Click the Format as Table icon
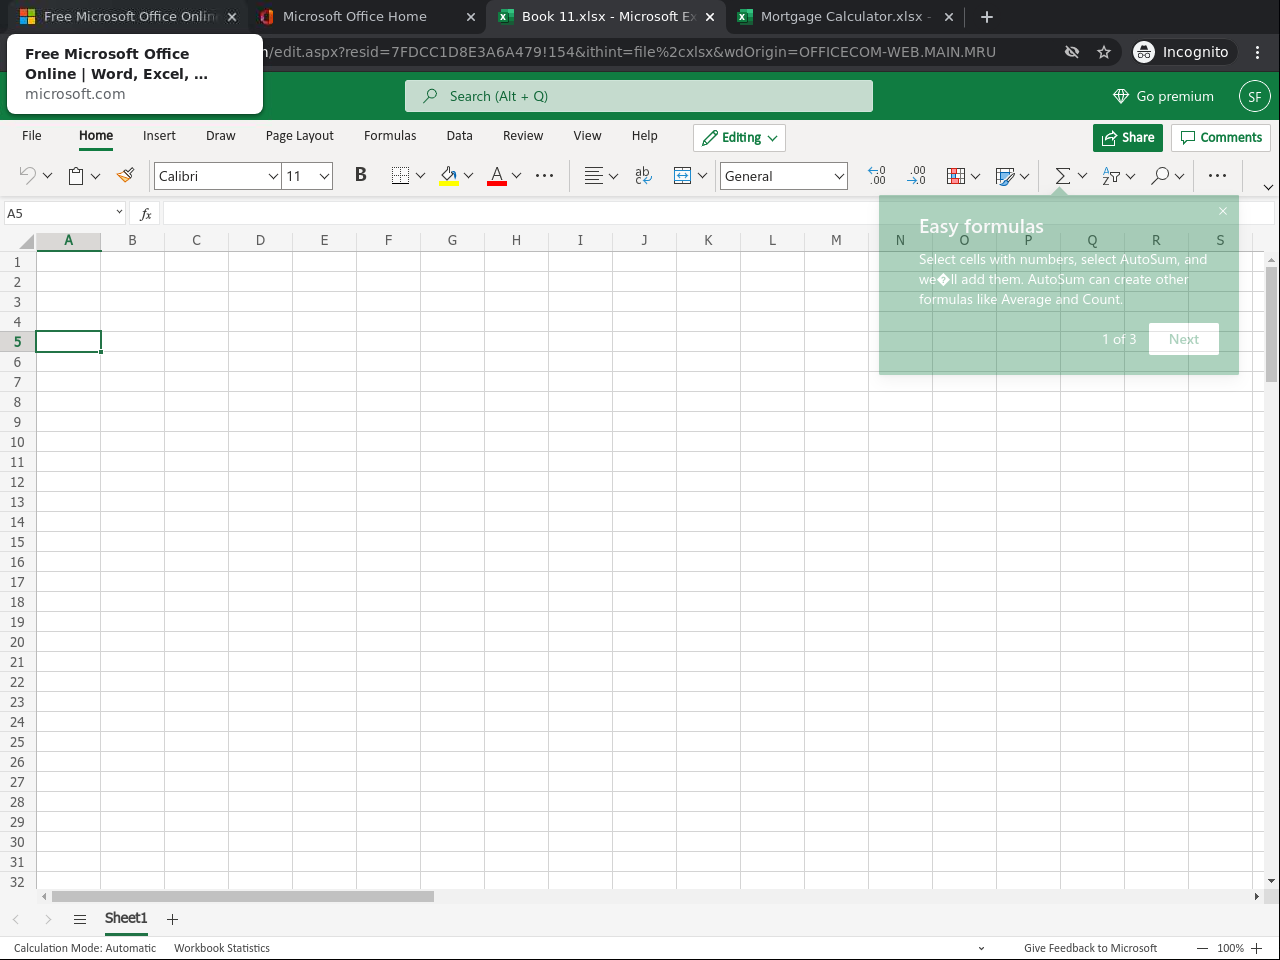Screen dimensions: 1280x960 coord(1006,176)
